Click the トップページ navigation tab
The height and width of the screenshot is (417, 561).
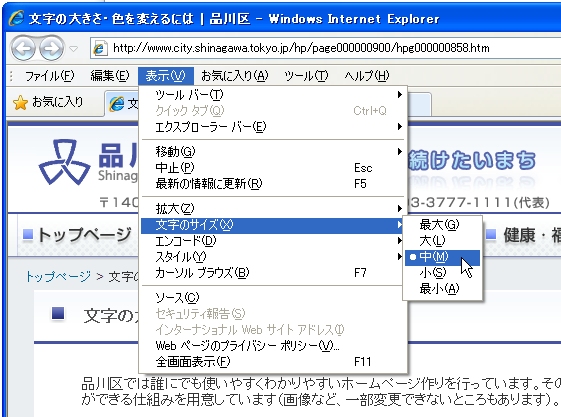(77, 235)
